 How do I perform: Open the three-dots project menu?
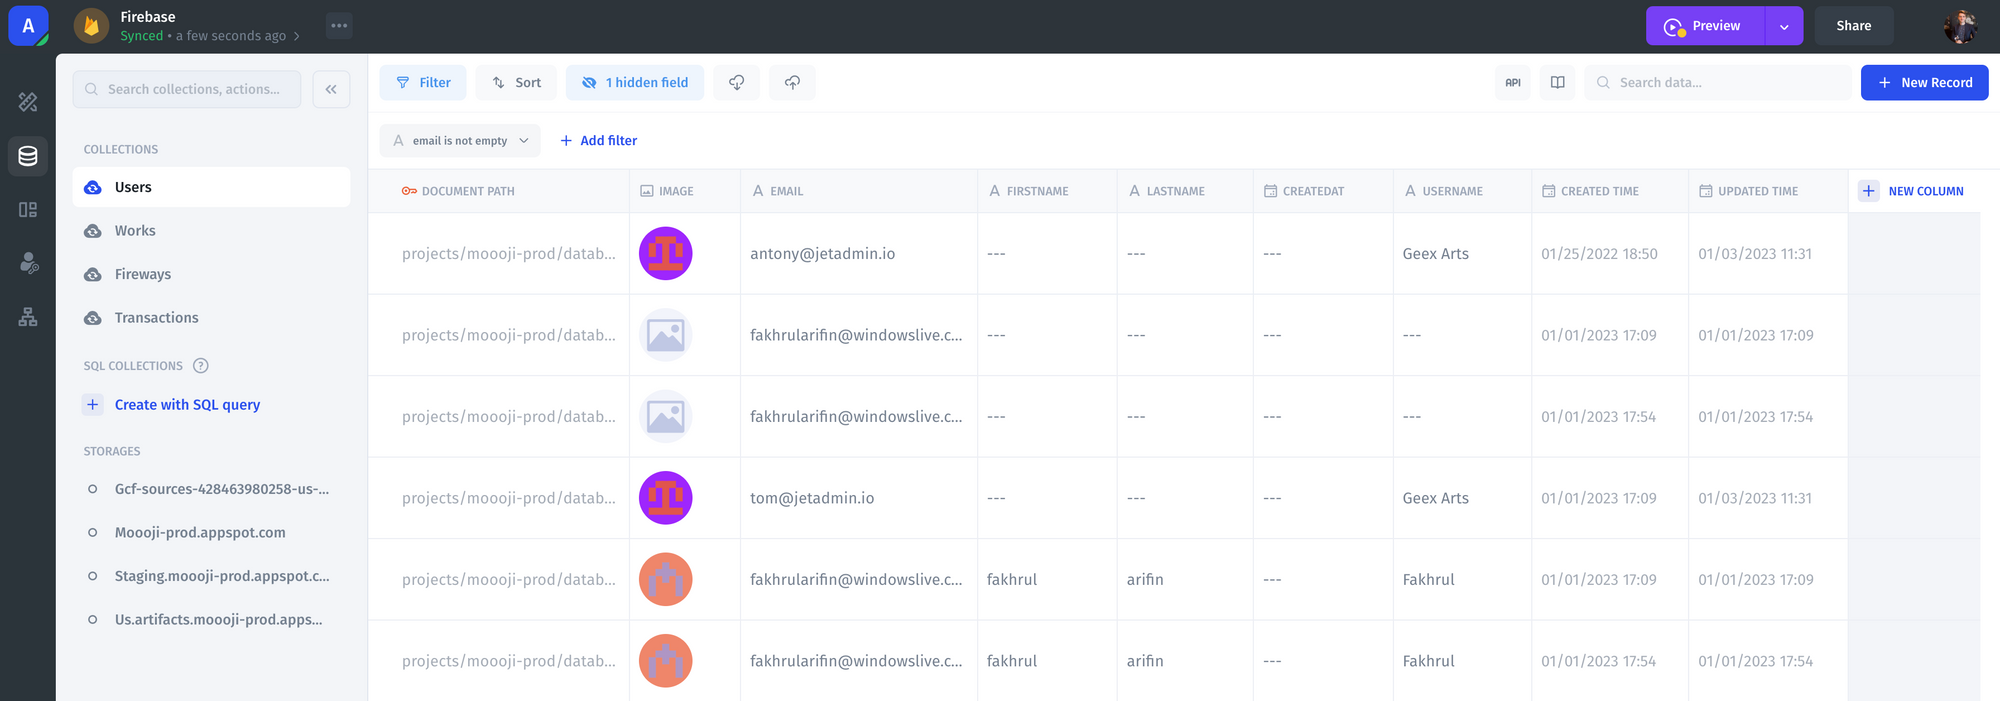340,26
